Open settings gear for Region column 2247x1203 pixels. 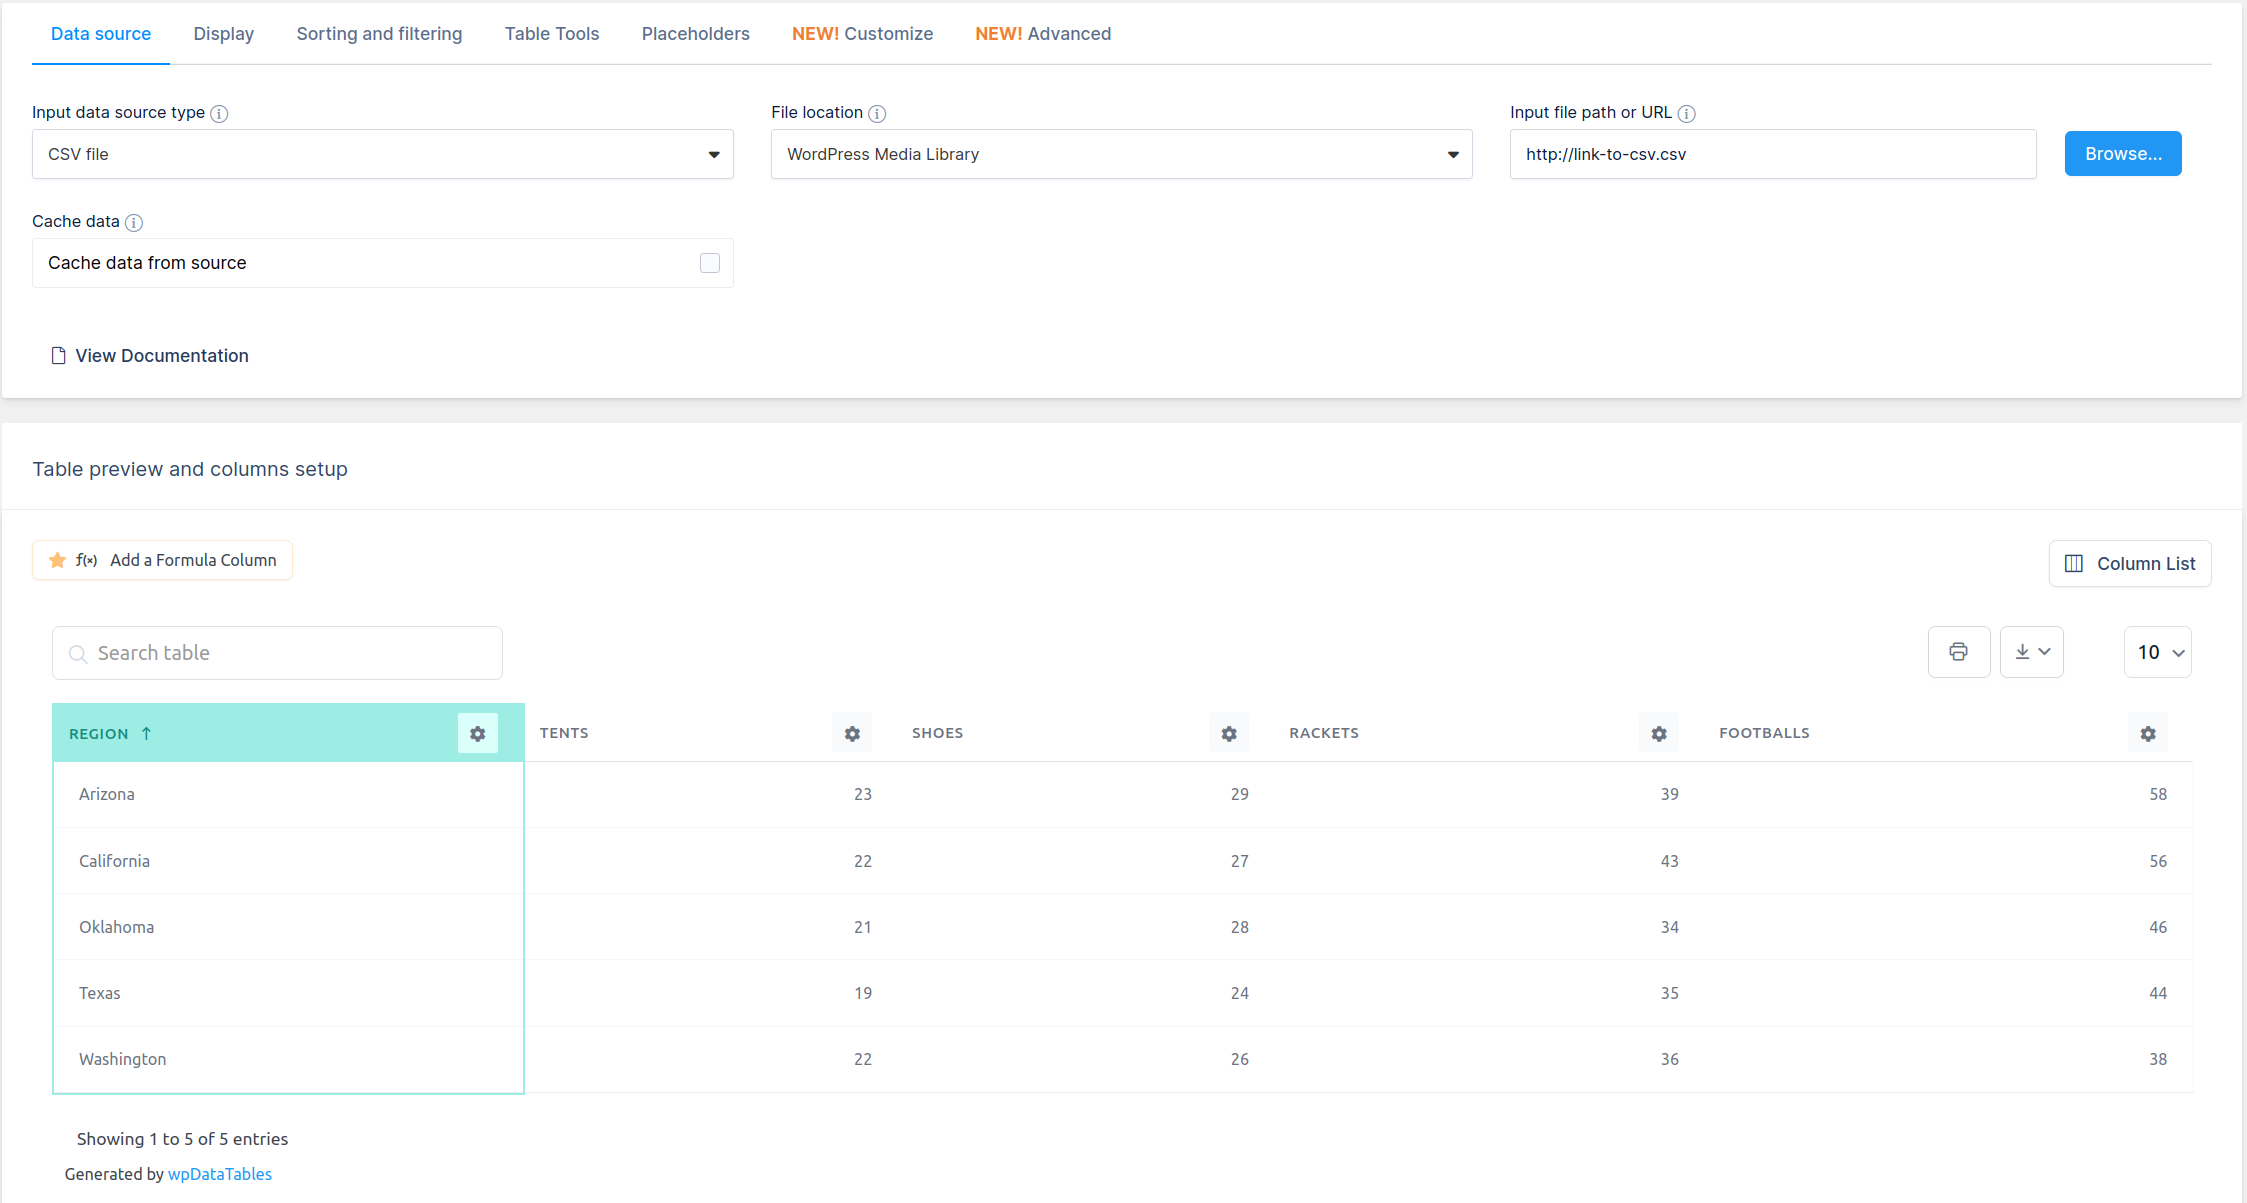478,734
